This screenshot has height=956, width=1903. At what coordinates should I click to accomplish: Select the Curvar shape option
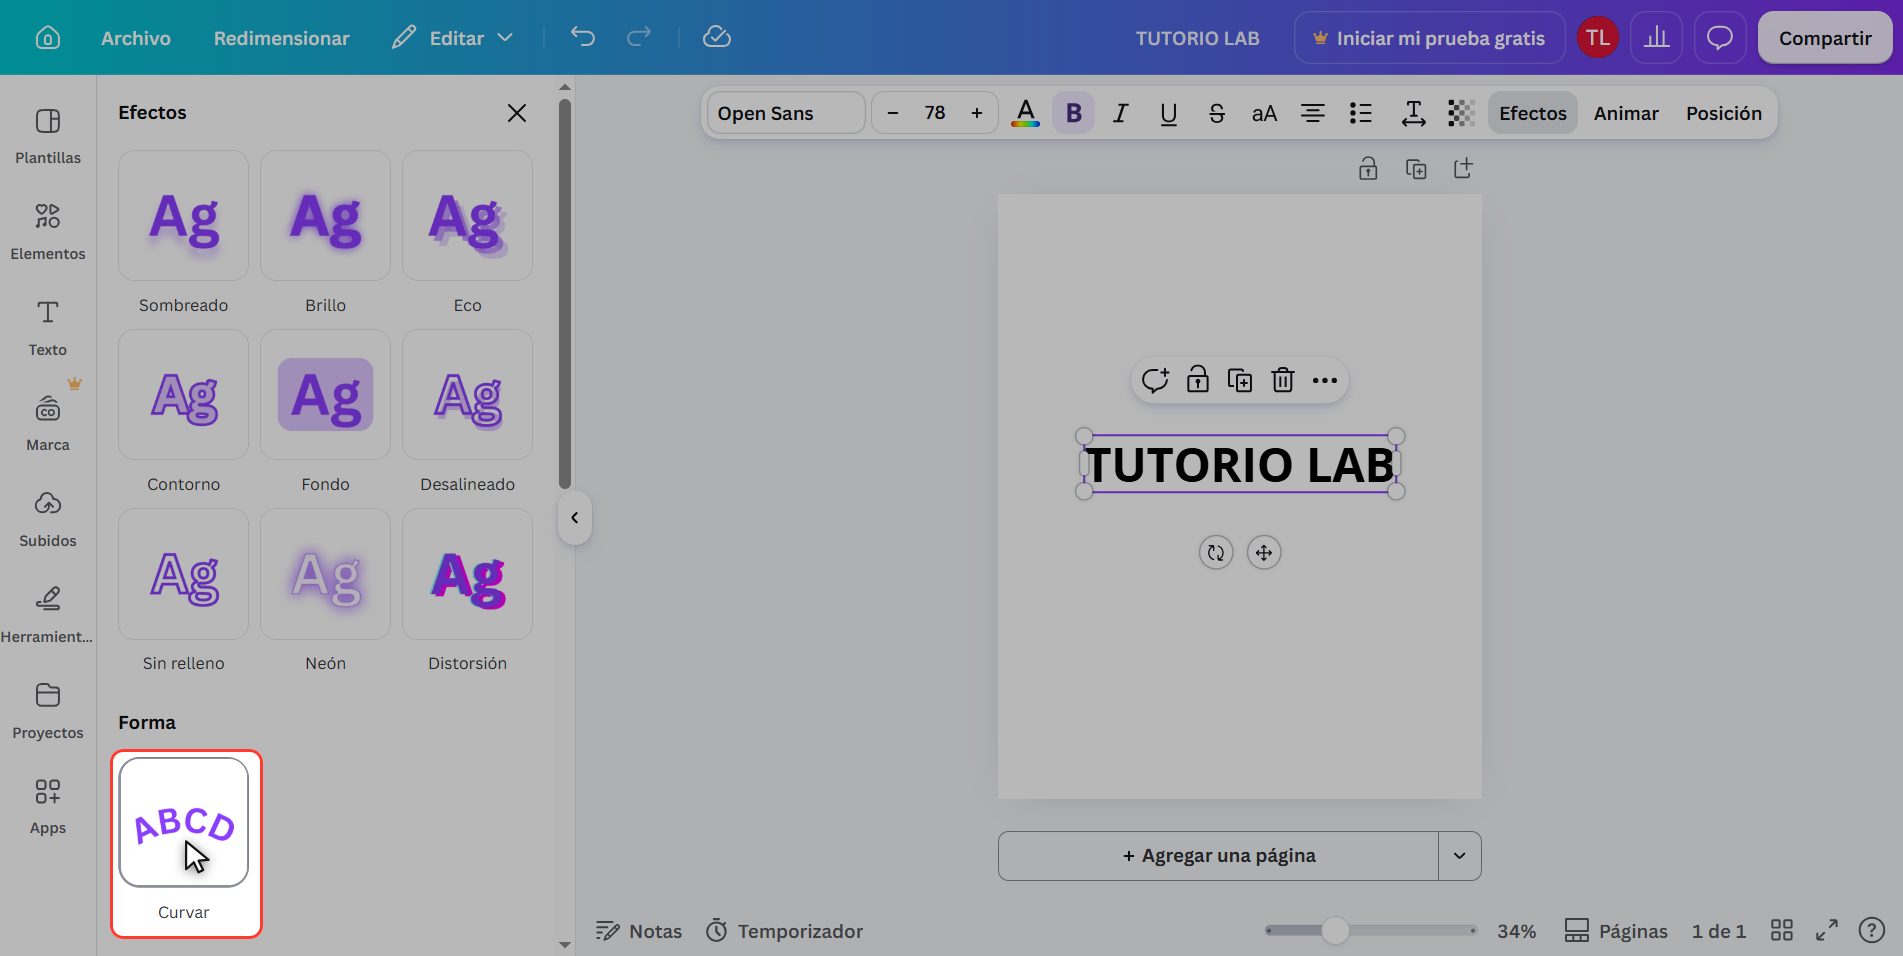click(x=183, y=822)
